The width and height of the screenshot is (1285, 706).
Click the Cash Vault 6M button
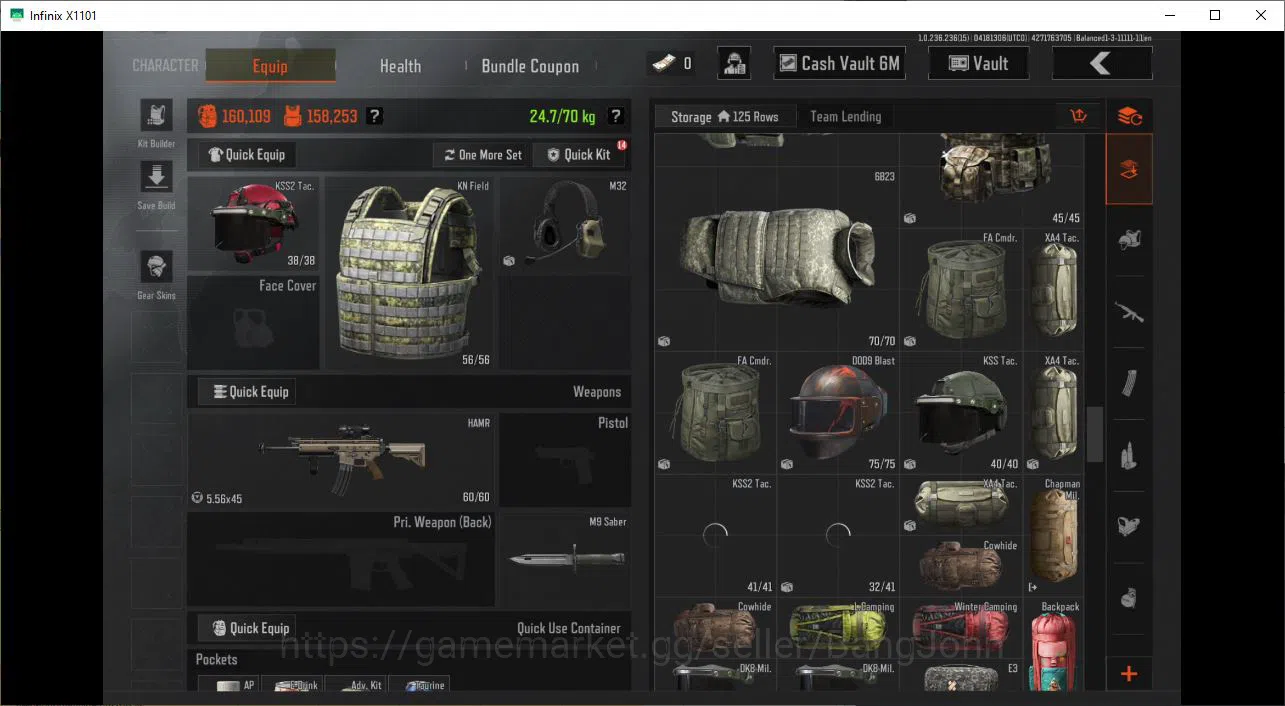(840, 63)
